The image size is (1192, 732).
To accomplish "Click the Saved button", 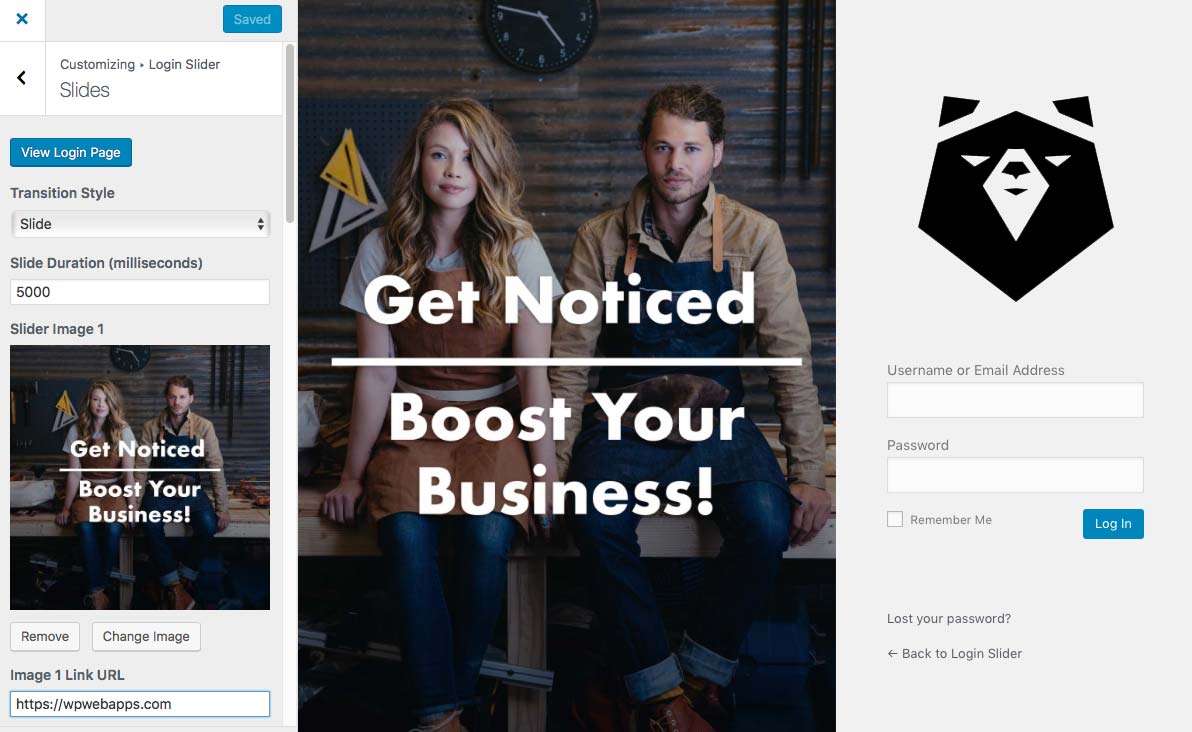I will click(x=252, y=19).
